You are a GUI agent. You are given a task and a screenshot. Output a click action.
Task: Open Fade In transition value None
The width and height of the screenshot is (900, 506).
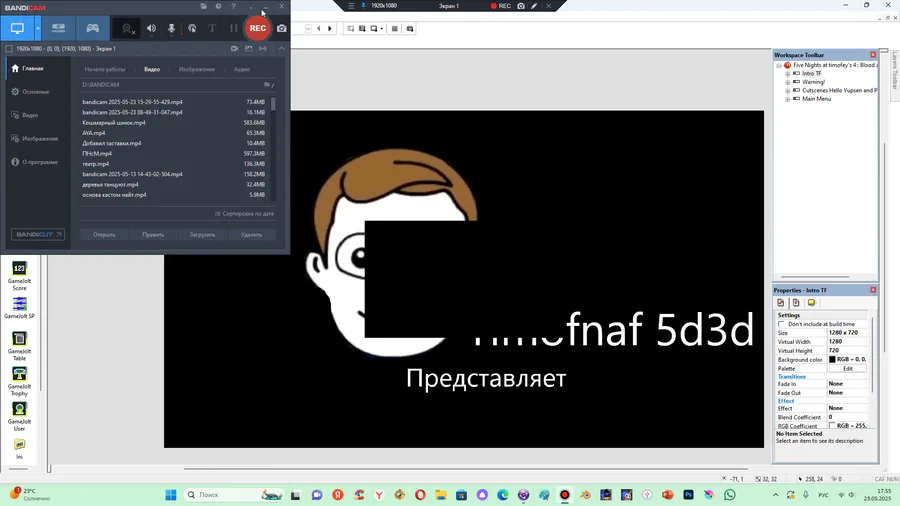click(847, 384)
